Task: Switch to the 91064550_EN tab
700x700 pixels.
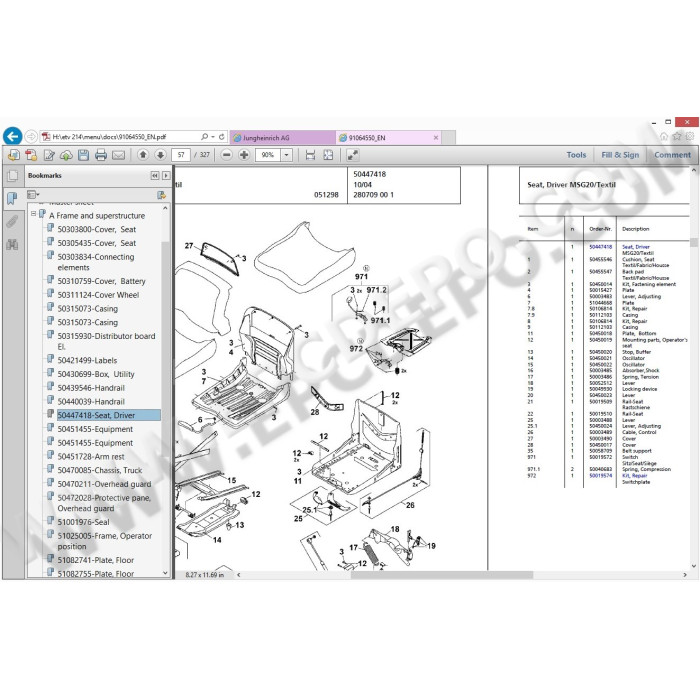Action: point(388,138)
